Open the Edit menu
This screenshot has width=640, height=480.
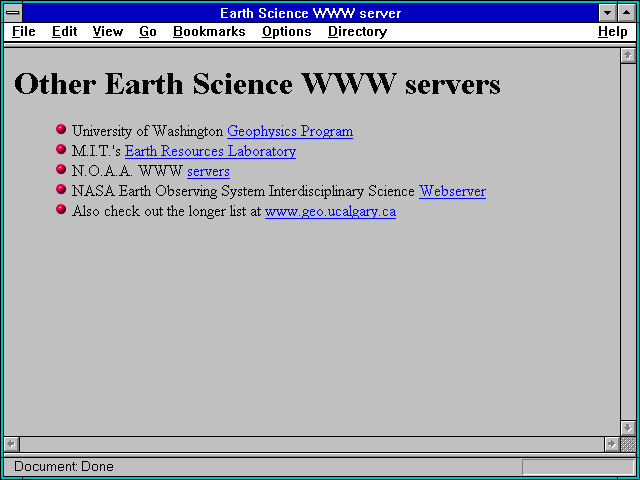[x=64, y=32]
